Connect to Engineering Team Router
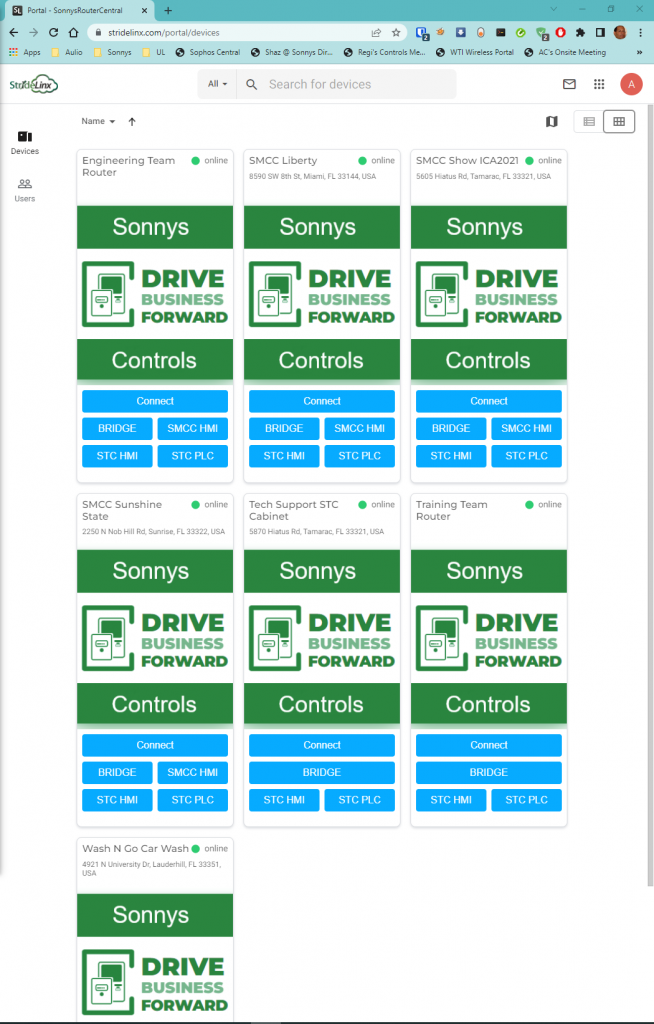654x1024 pixels. click(x=155, y=401)
